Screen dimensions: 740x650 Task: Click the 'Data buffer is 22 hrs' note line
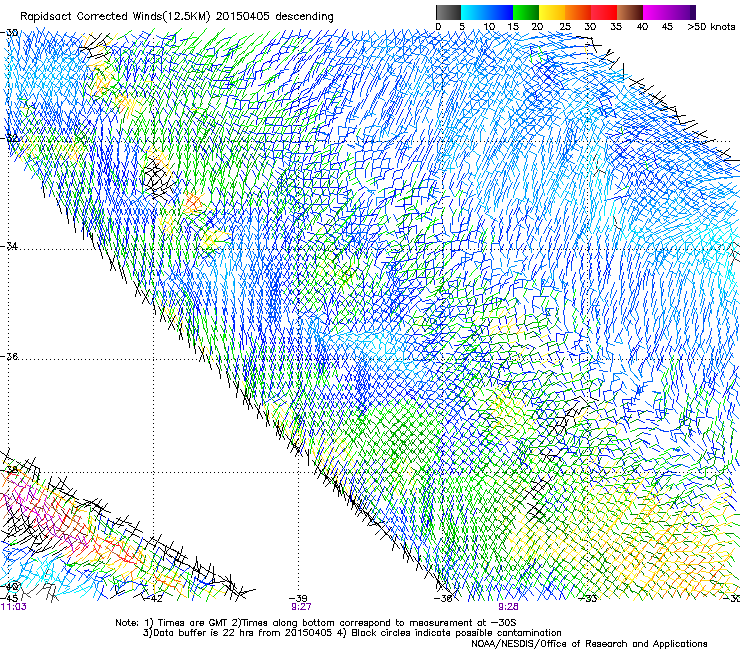(x=352, y=633)
